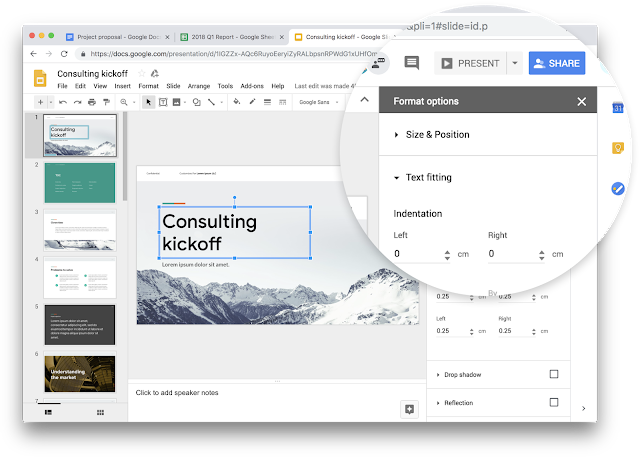The width and height of the screenshot is (640, 457).
Task: Click the Last edit was made link
Action: click(325, 86)
